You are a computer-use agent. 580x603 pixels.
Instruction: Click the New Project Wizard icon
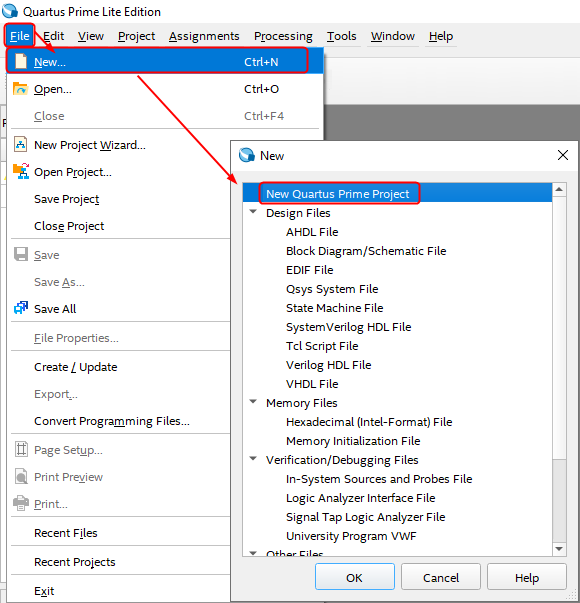coord(20,145)
